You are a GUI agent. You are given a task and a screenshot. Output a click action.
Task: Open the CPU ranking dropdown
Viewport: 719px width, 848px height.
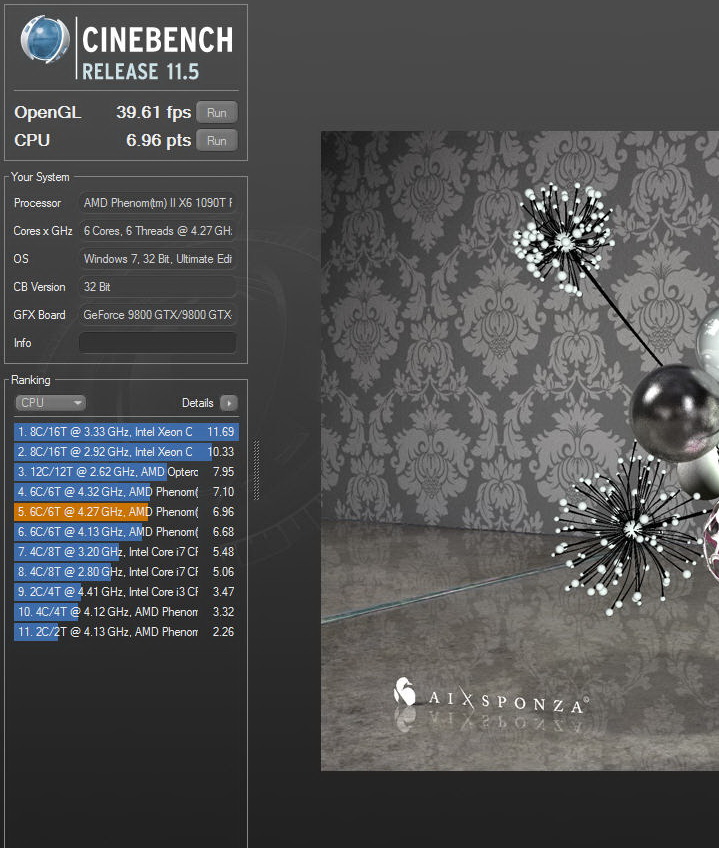point(50,403)
